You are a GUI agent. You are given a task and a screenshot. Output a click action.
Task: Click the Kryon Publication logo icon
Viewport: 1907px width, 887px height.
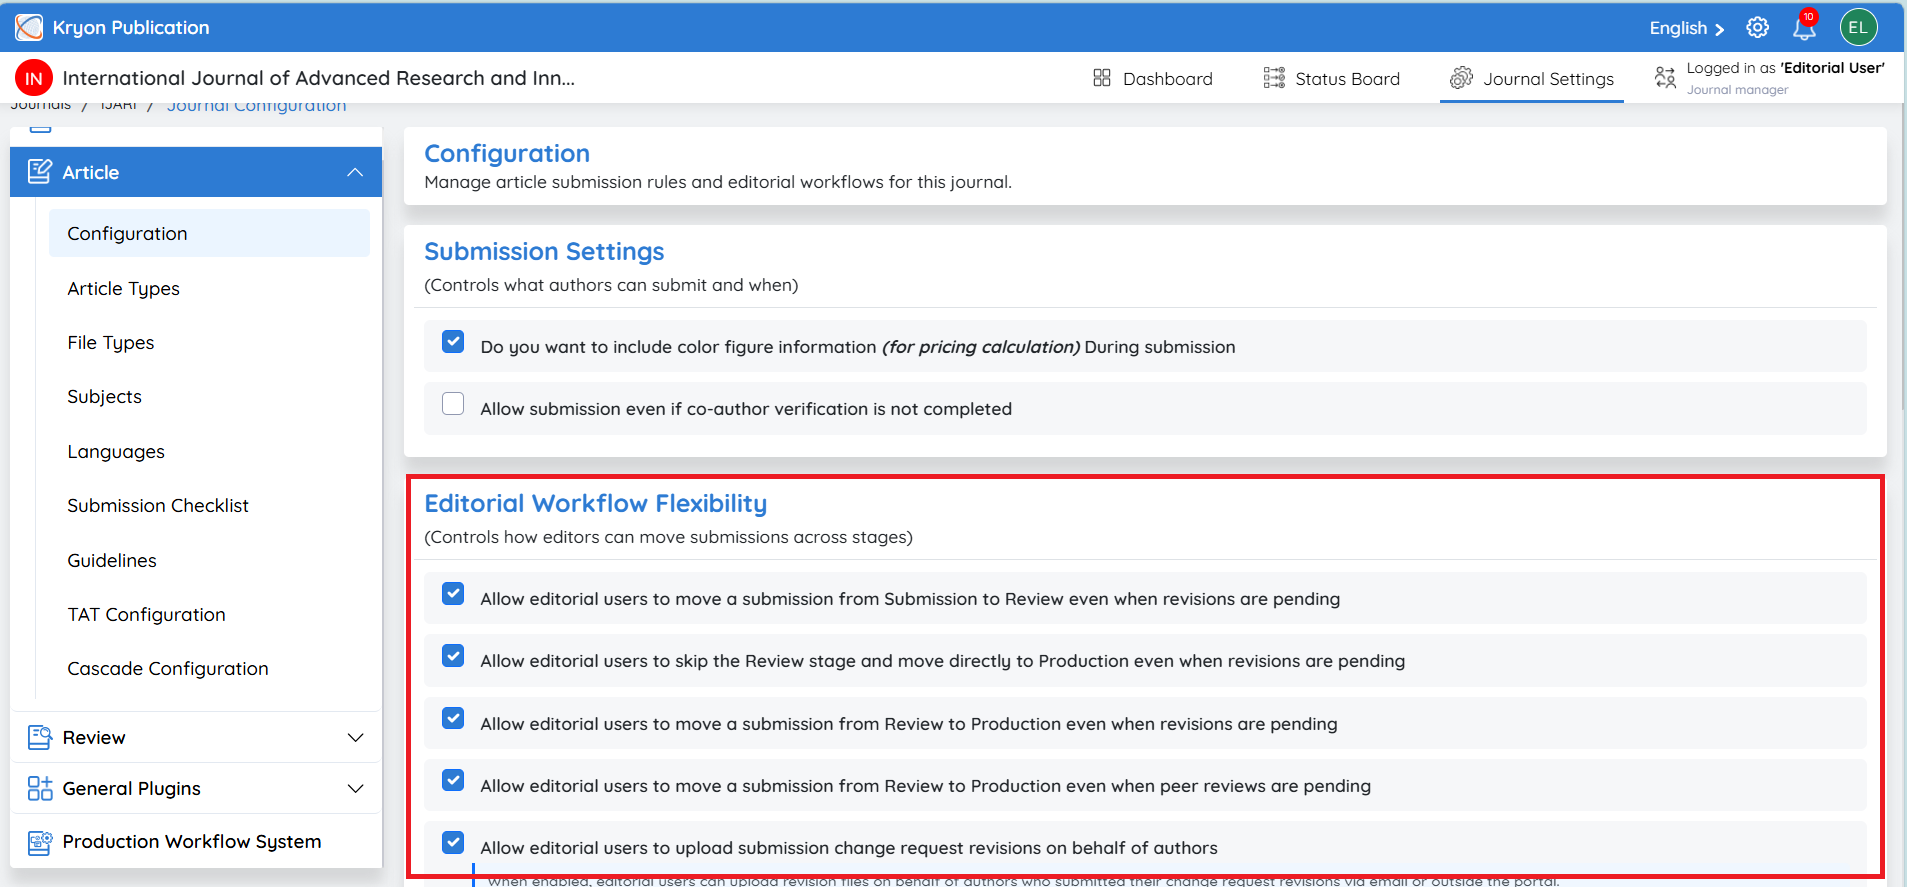(x=29, y=27)
